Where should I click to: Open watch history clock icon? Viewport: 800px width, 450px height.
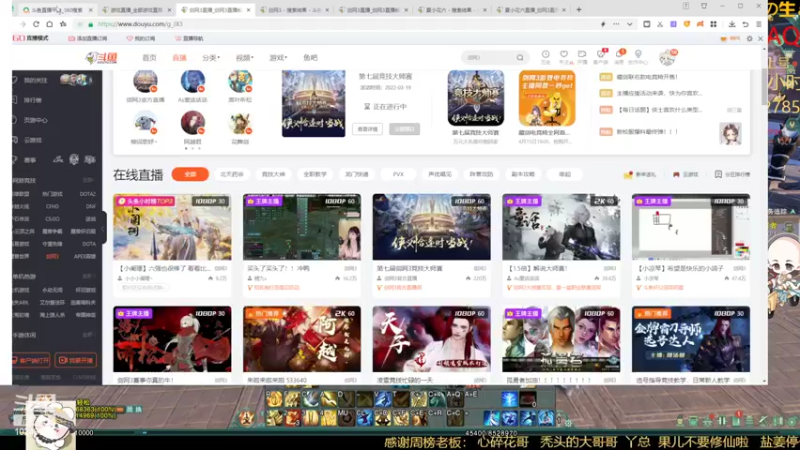[x=545, y=56]
